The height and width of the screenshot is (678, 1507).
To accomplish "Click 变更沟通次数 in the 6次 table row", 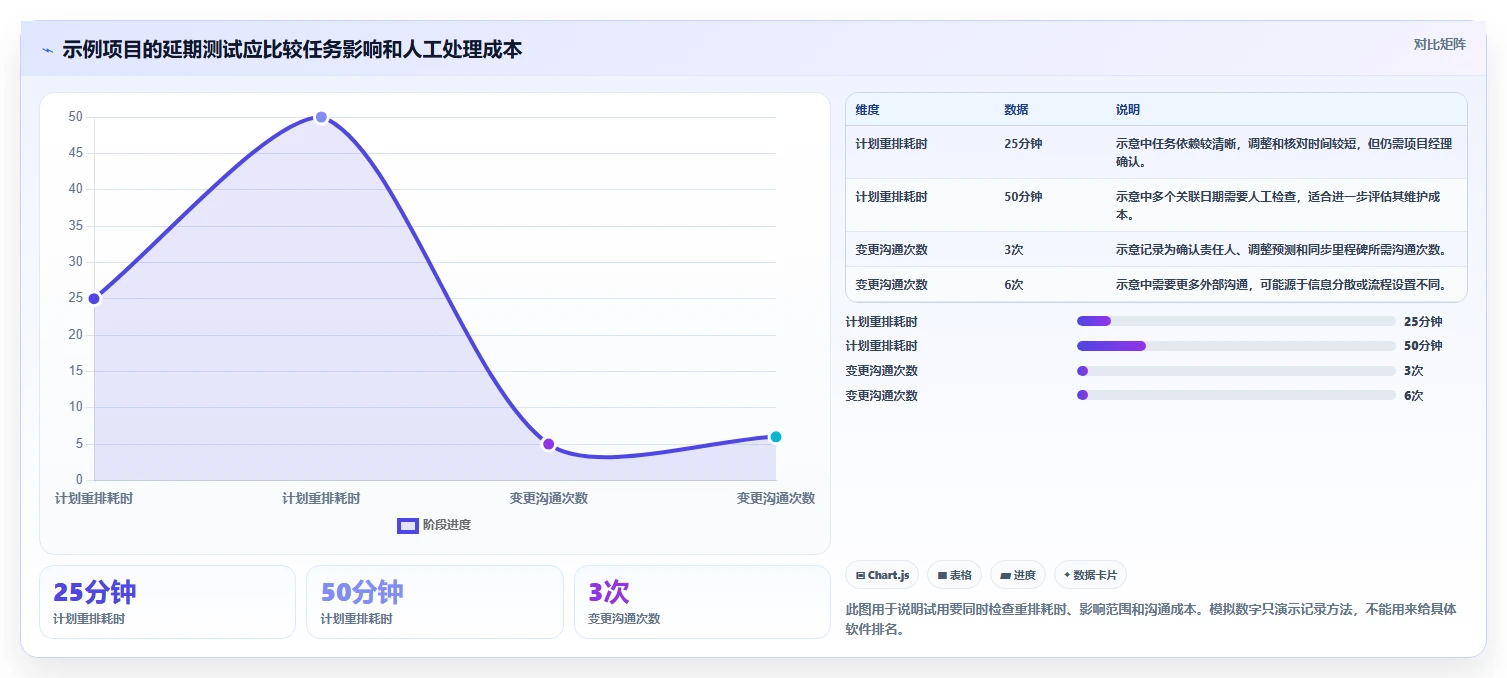I will click(892, 285).
